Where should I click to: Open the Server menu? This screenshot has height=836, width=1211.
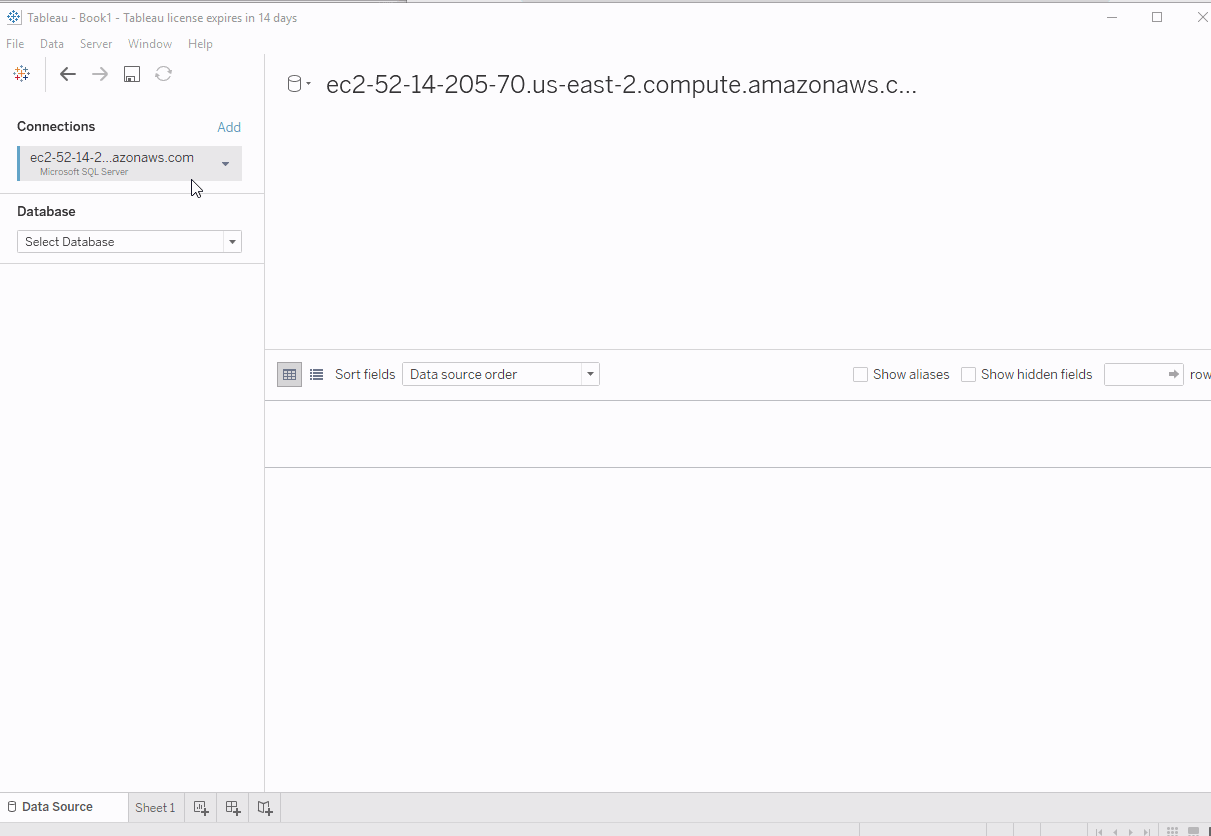96,44
